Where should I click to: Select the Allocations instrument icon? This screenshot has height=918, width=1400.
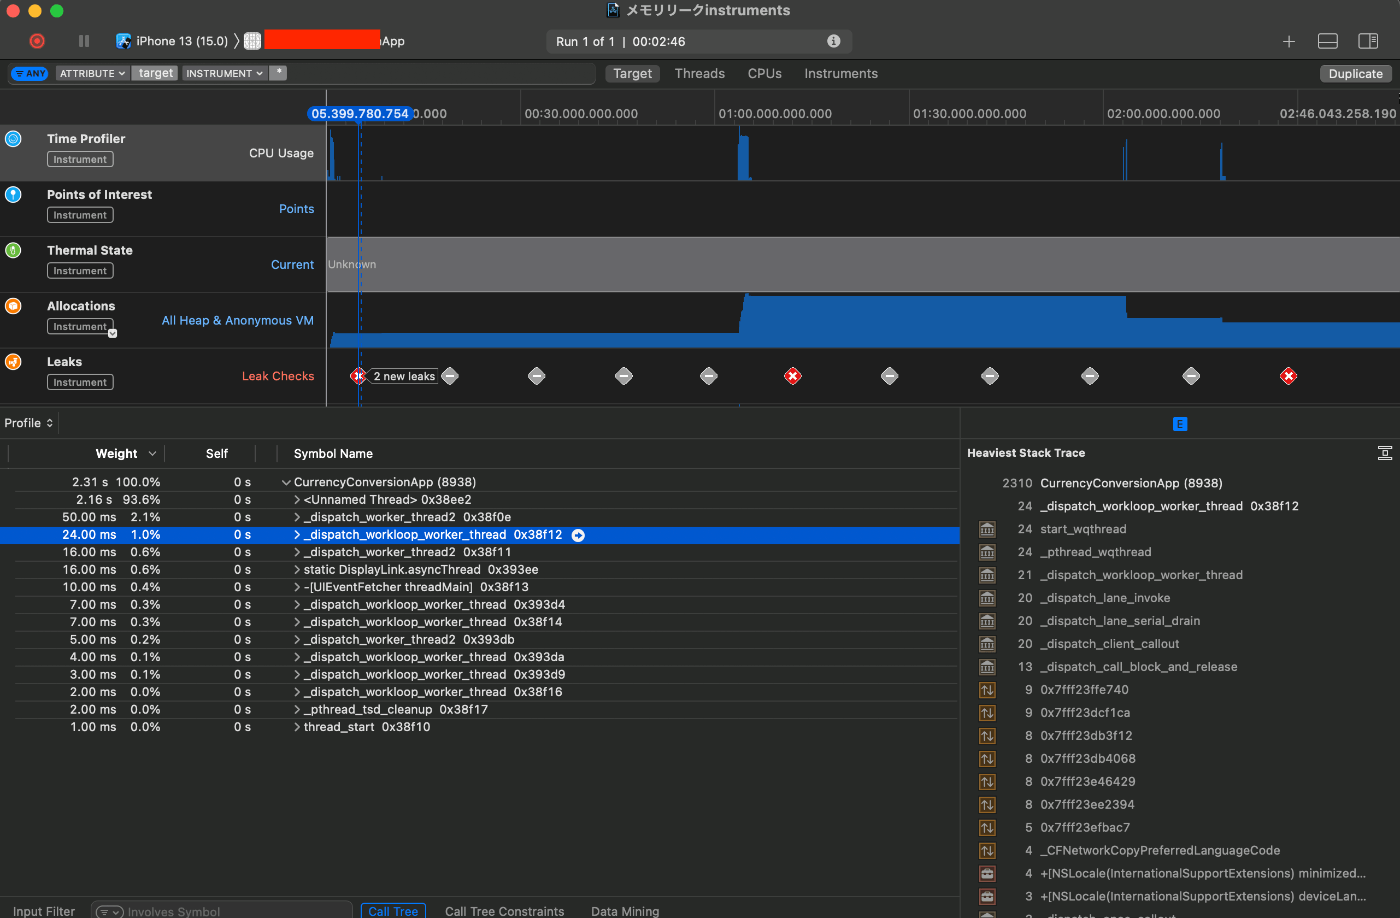click(x=13, y=306)
